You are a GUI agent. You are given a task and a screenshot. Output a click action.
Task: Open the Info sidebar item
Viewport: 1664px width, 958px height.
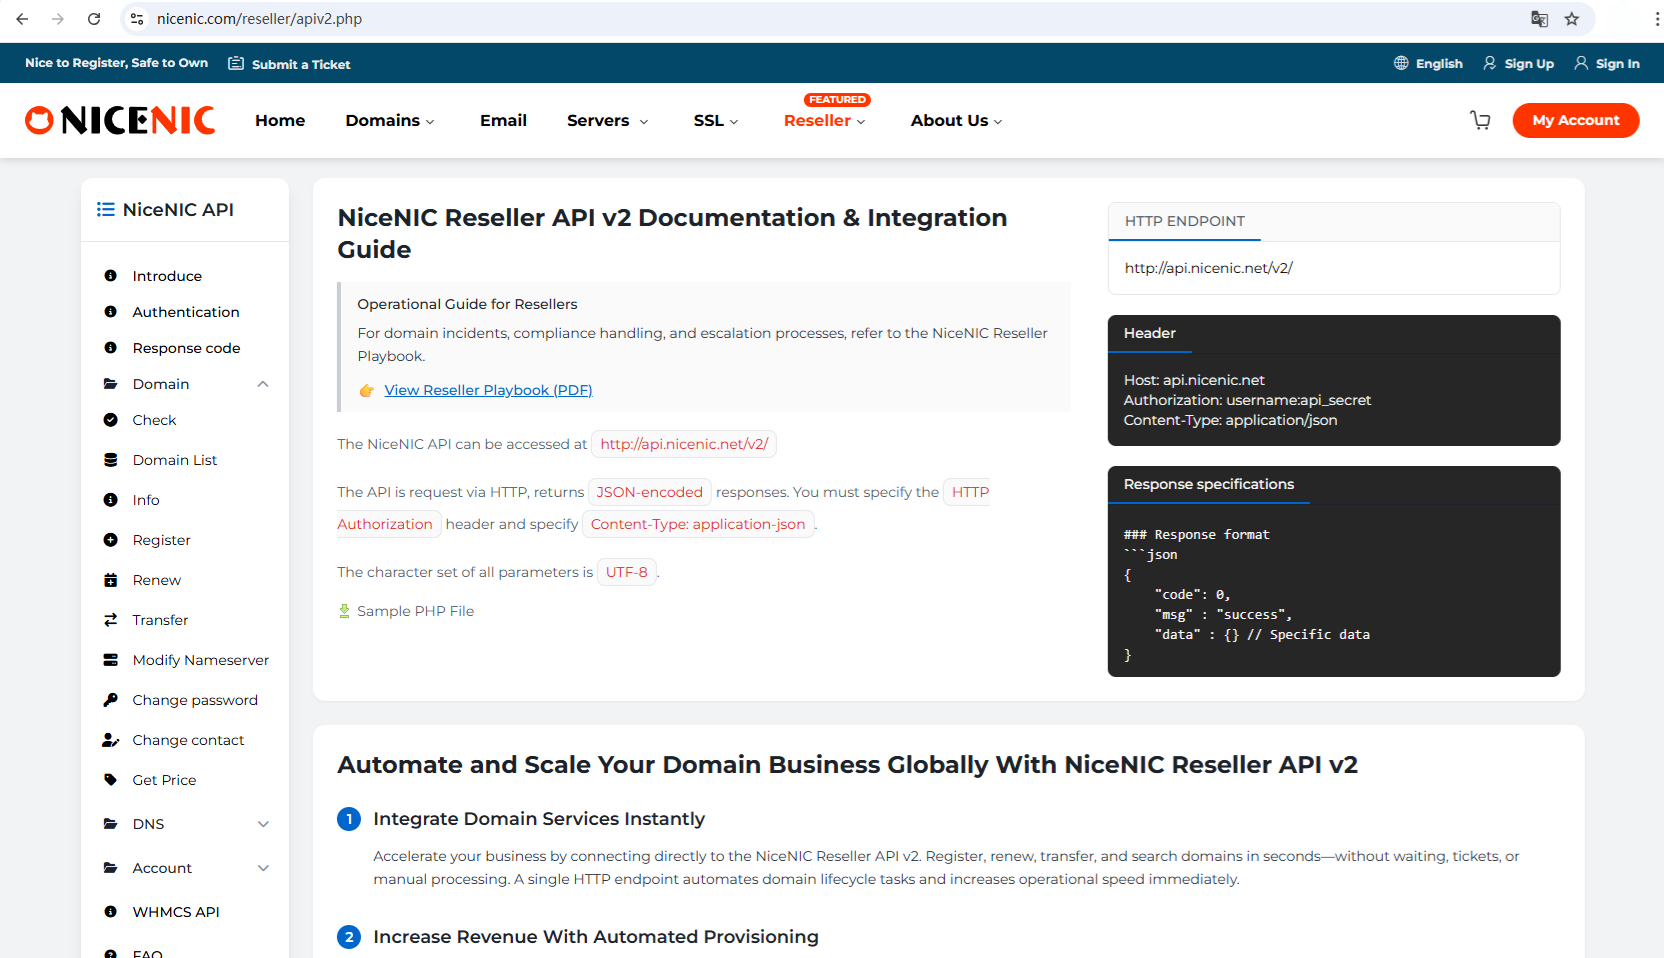point(146,500)
